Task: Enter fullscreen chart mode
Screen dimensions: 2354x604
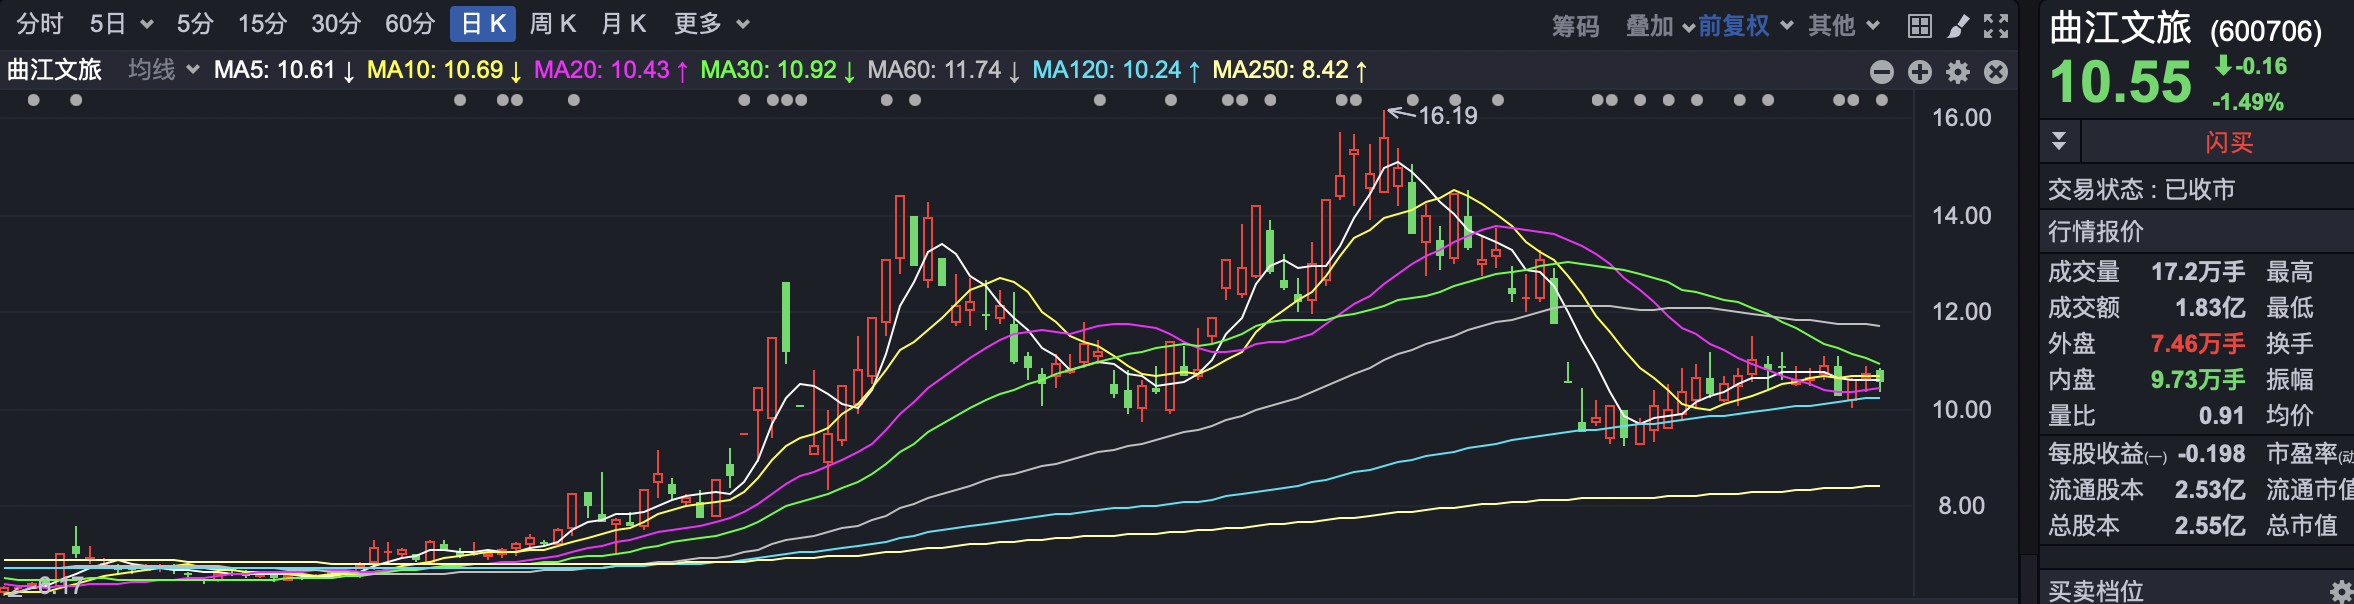Action: click(x=1996, y=26)
